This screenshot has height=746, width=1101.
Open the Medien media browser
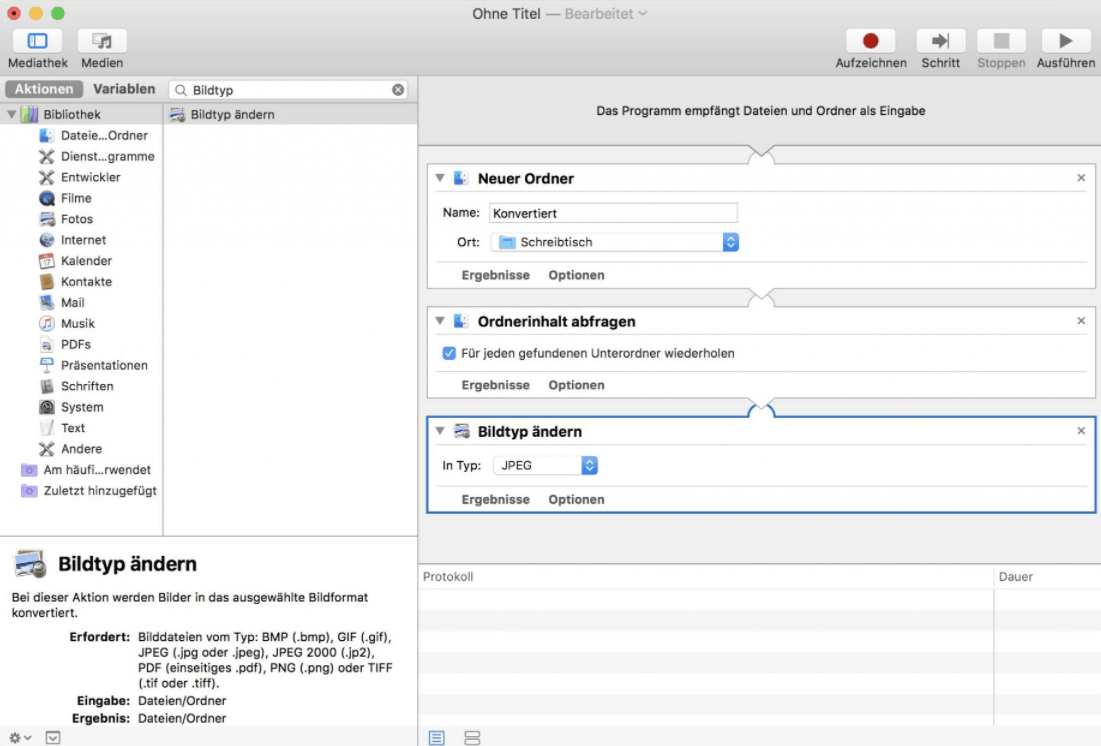click(102, 41)
